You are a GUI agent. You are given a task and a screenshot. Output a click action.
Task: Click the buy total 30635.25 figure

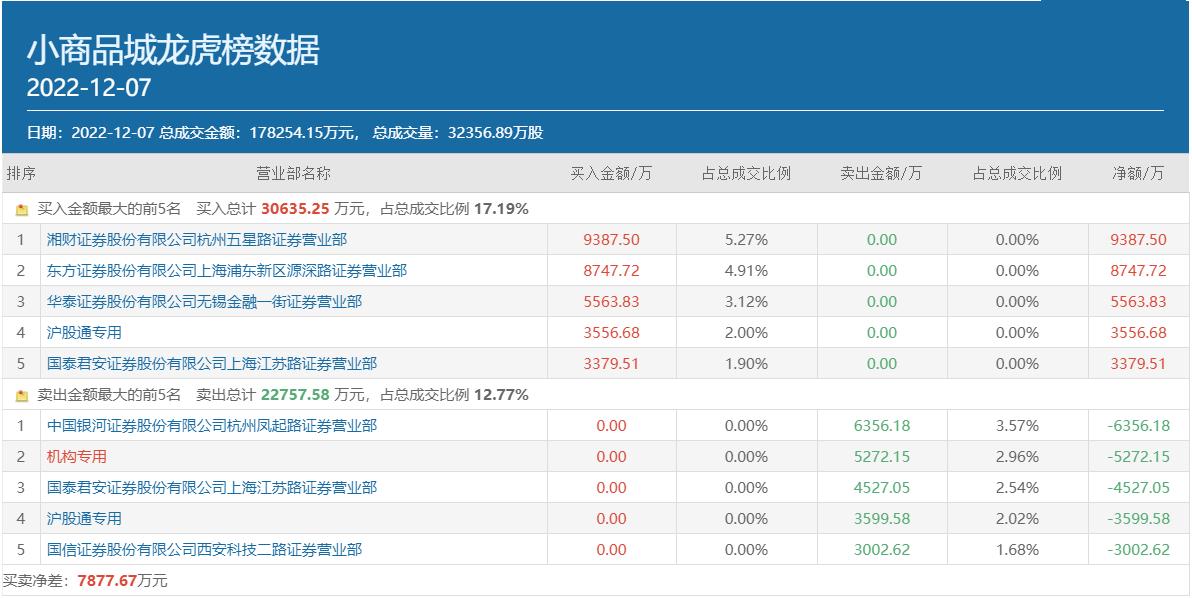click(x=295, y=210)
